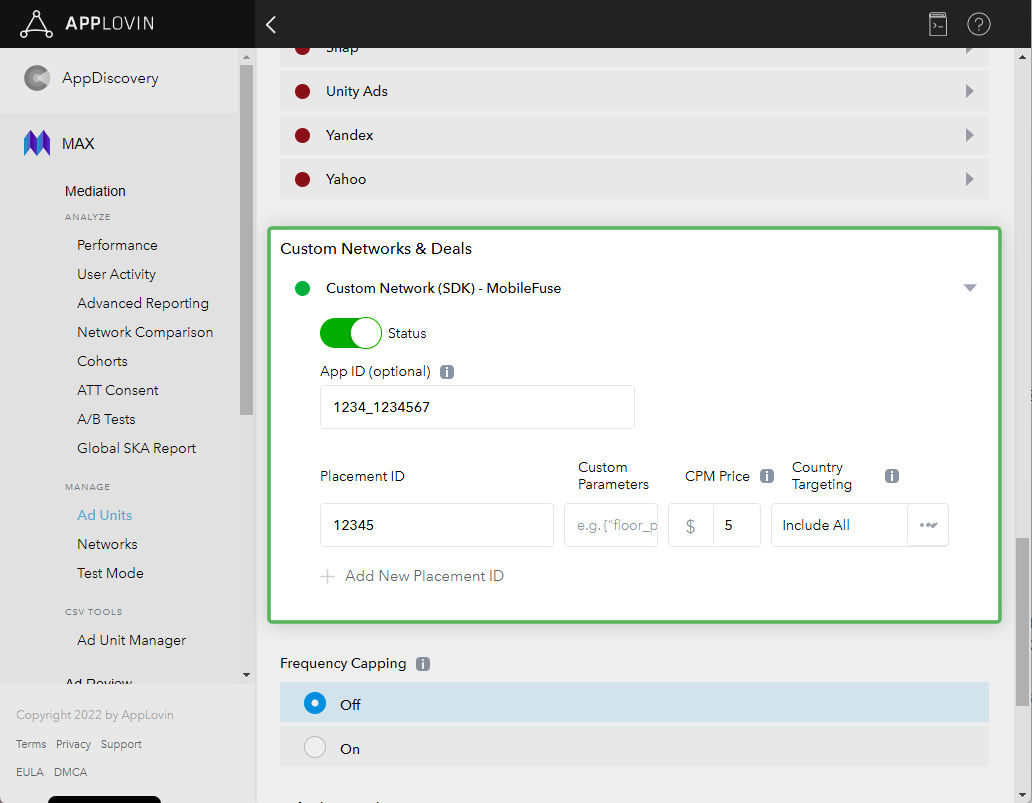Click the Custom Networks & Deals heading
Screen dimensions: 1032x803
(x=376, y=249)
